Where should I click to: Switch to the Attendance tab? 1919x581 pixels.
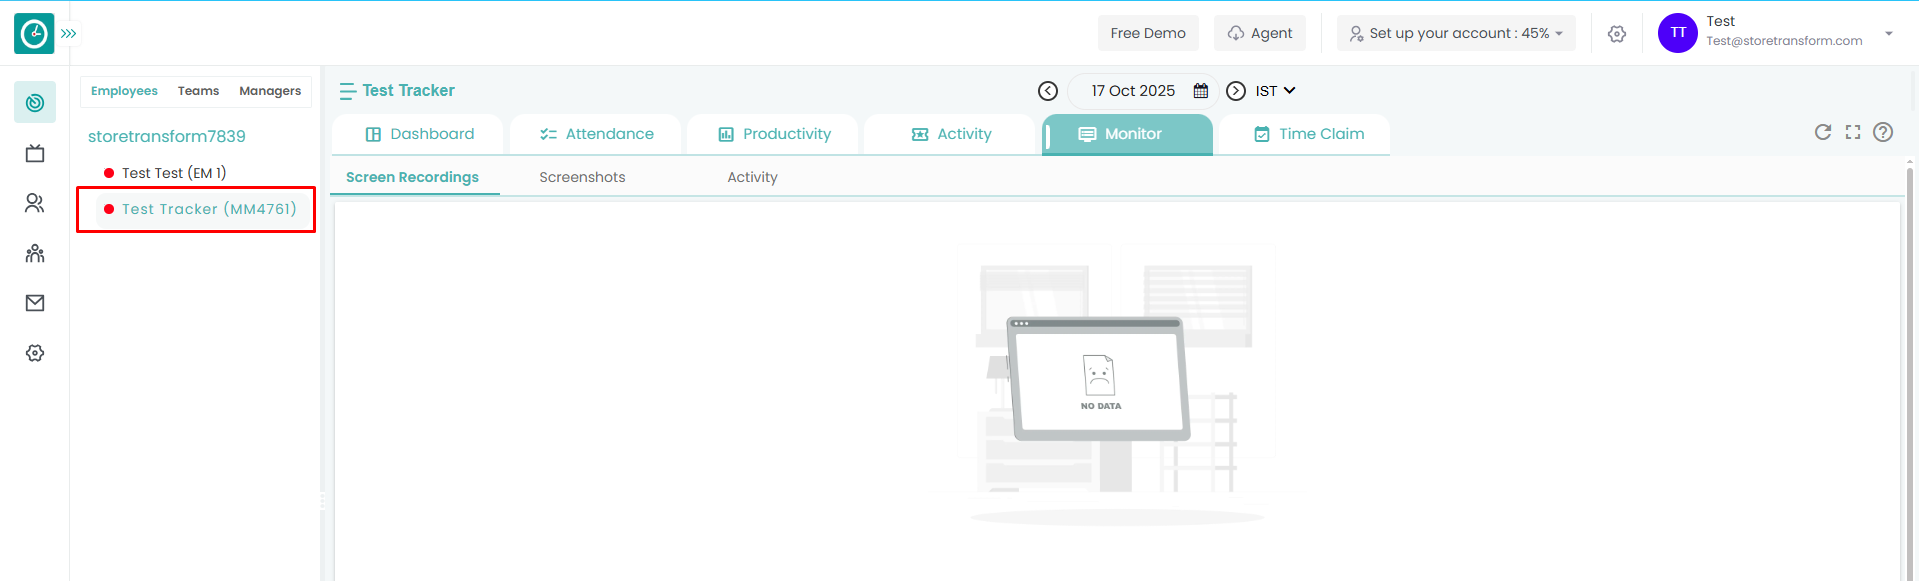tap(596, 134)
